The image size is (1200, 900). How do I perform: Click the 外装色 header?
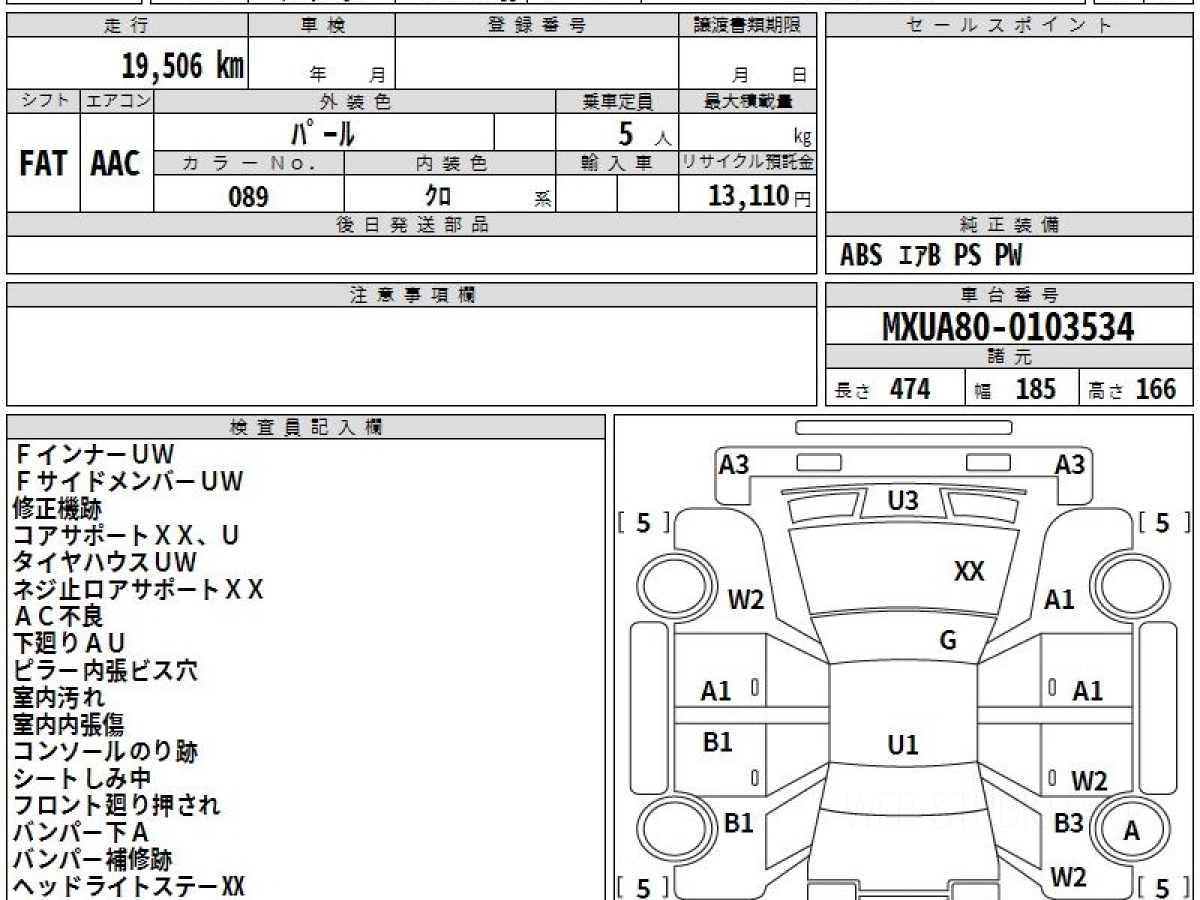pos(355,101)
